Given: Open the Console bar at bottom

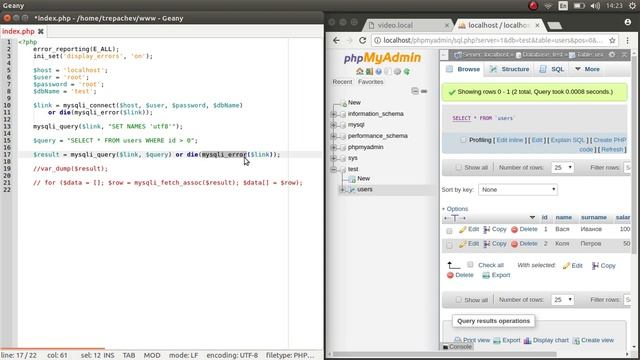Looking at the screenshot, I should (x=456, y=347).
